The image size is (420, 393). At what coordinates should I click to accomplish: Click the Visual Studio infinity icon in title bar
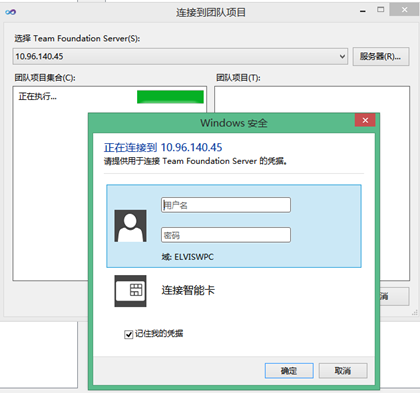point(10,12)
